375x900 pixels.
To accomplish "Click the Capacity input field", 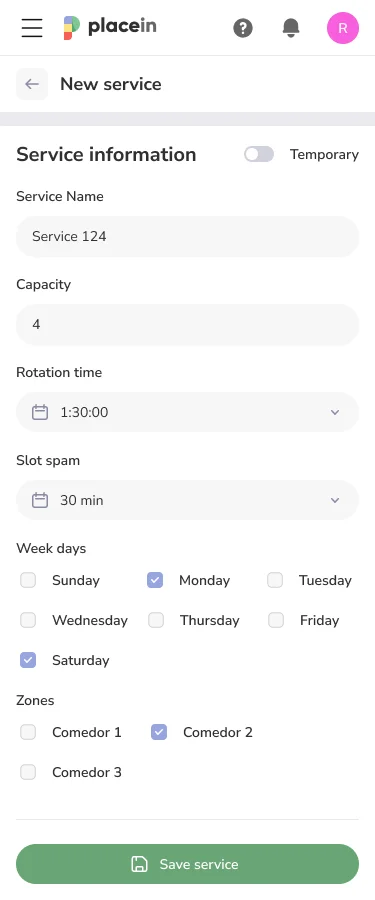I will 187,324.
